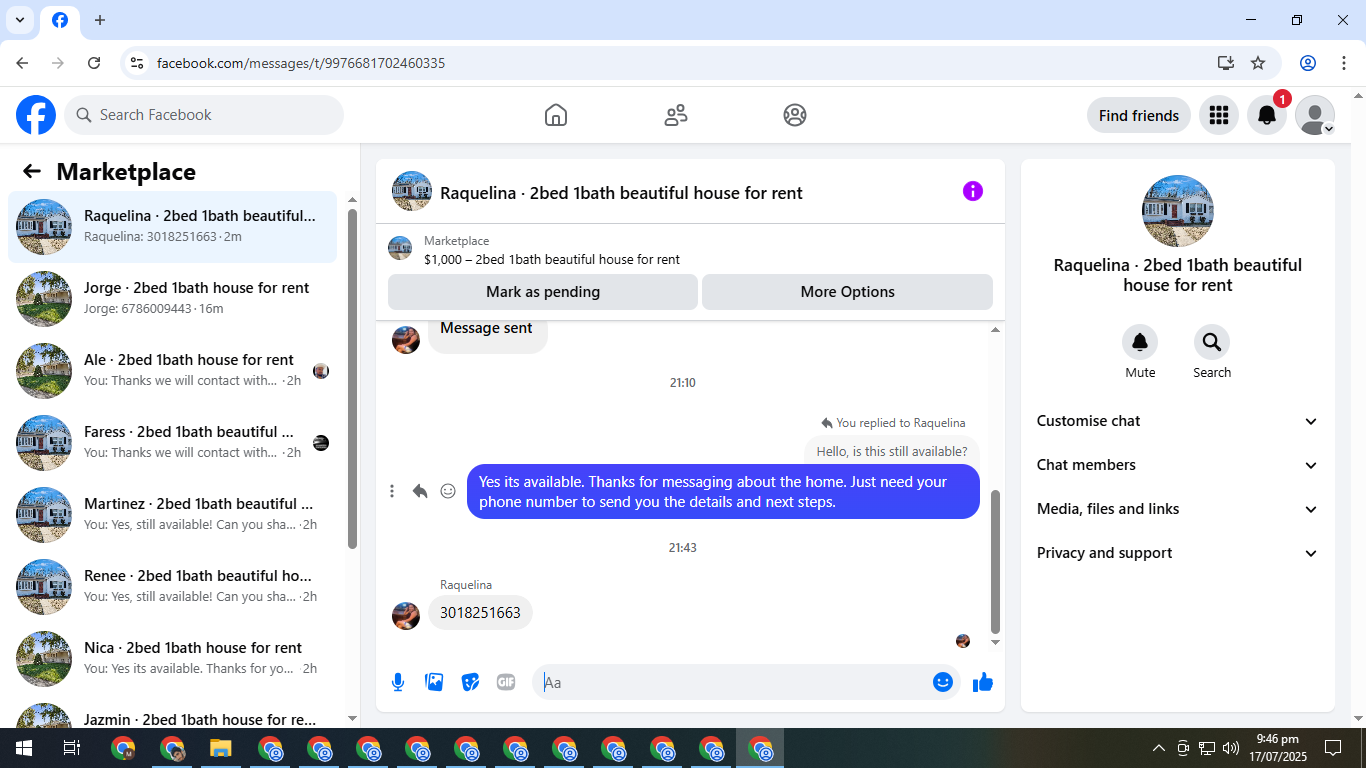Show hidden system tray icons
The image size is (1366, 768).
(1159, 748)
